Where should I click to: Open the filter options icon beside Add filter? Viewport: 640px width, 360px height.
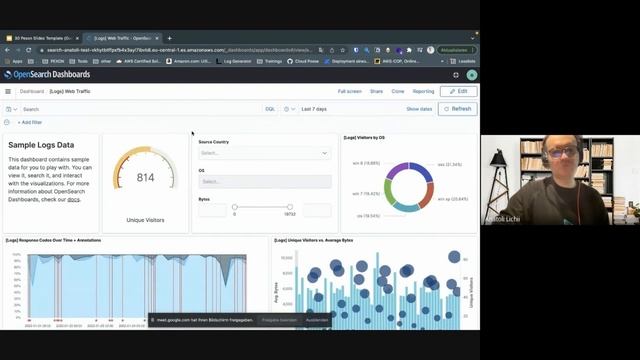(x=7, y=122)
